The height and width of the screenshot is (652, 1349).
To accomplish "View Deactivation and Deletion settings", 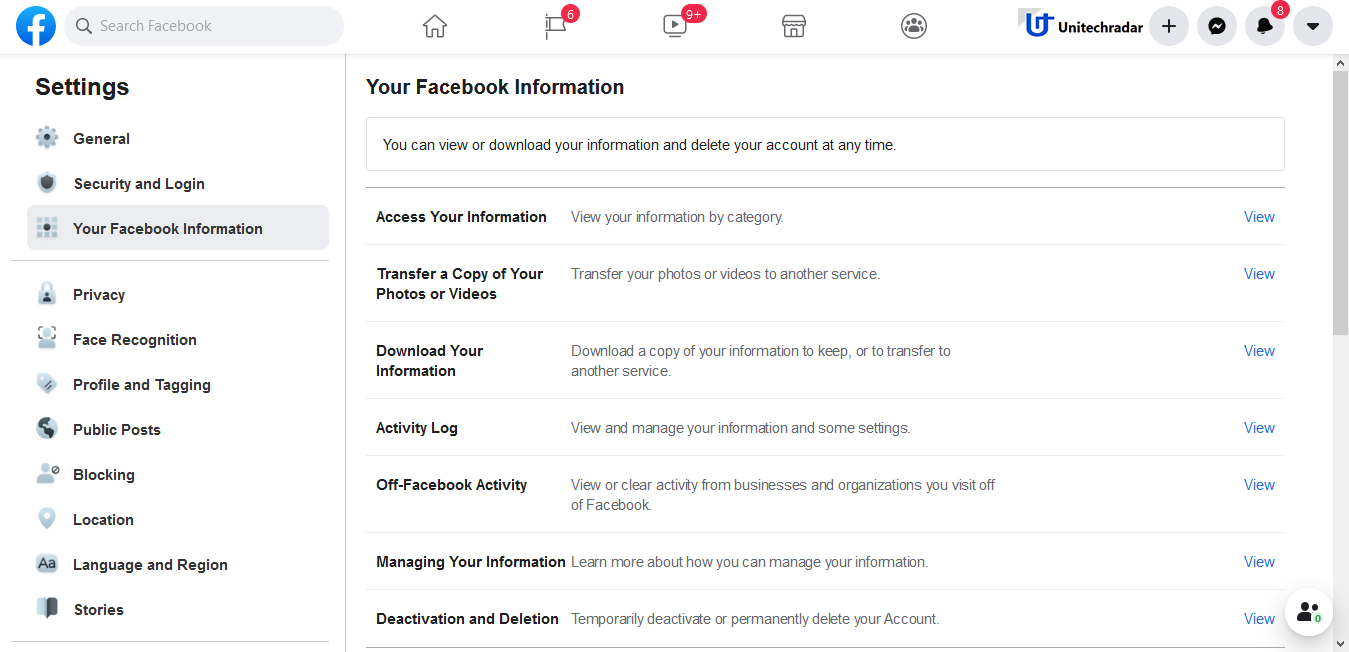I will pos(1259,618).
